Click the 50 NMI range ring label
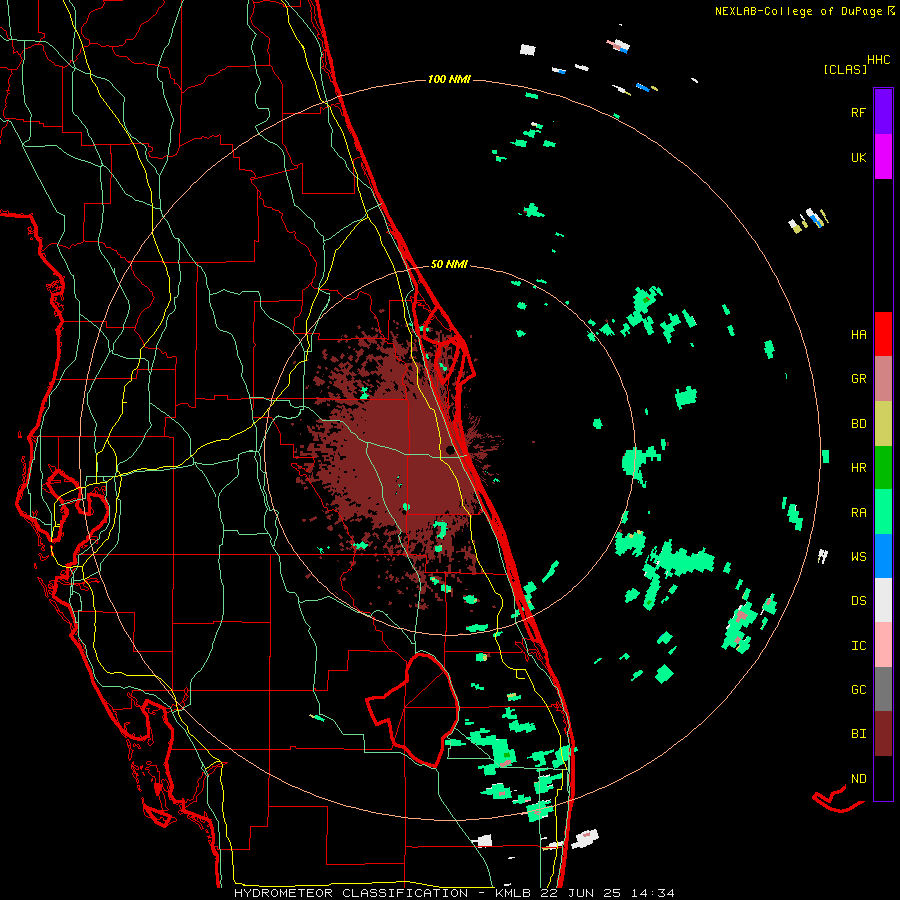Viewport: 900px width, 900px height. coord(449,264)
